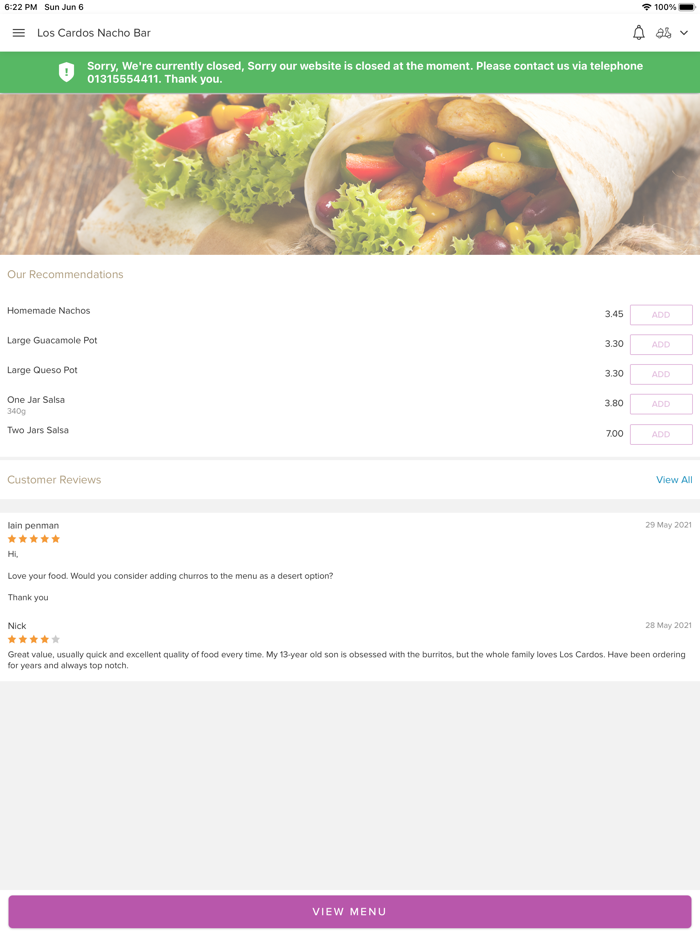Add One Jar Salsa to order
The image size is (700, 934).
661,404
